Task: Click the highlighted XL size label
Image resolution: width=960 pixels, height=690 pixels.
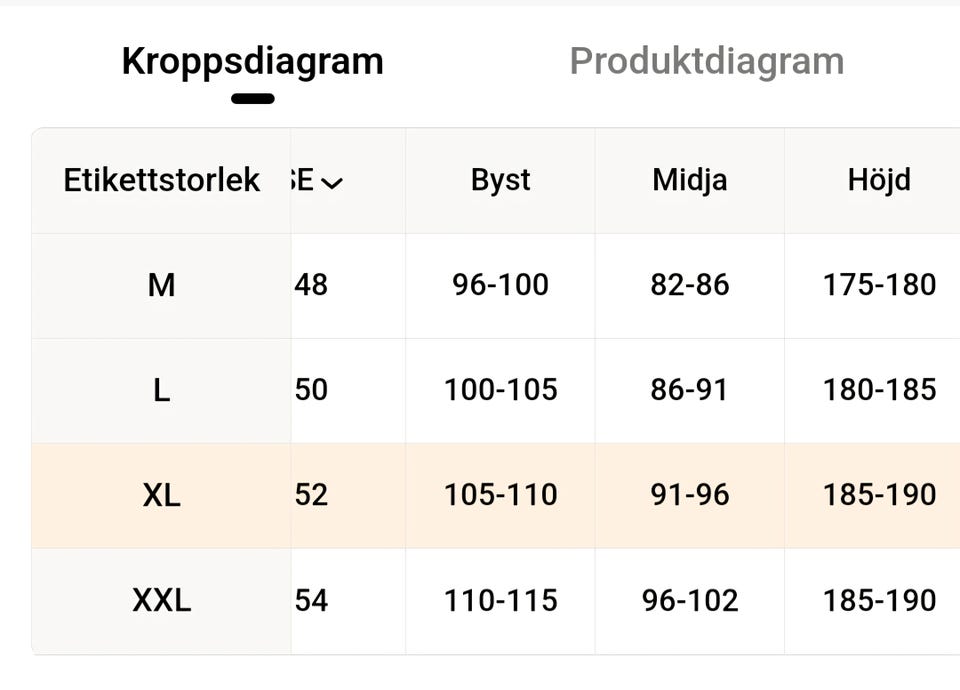Action: point(161,495)
